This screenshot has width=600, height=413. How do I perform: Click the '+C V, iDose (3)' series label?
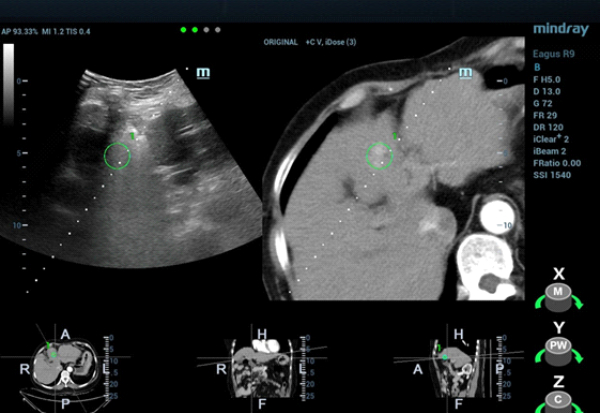331,42
